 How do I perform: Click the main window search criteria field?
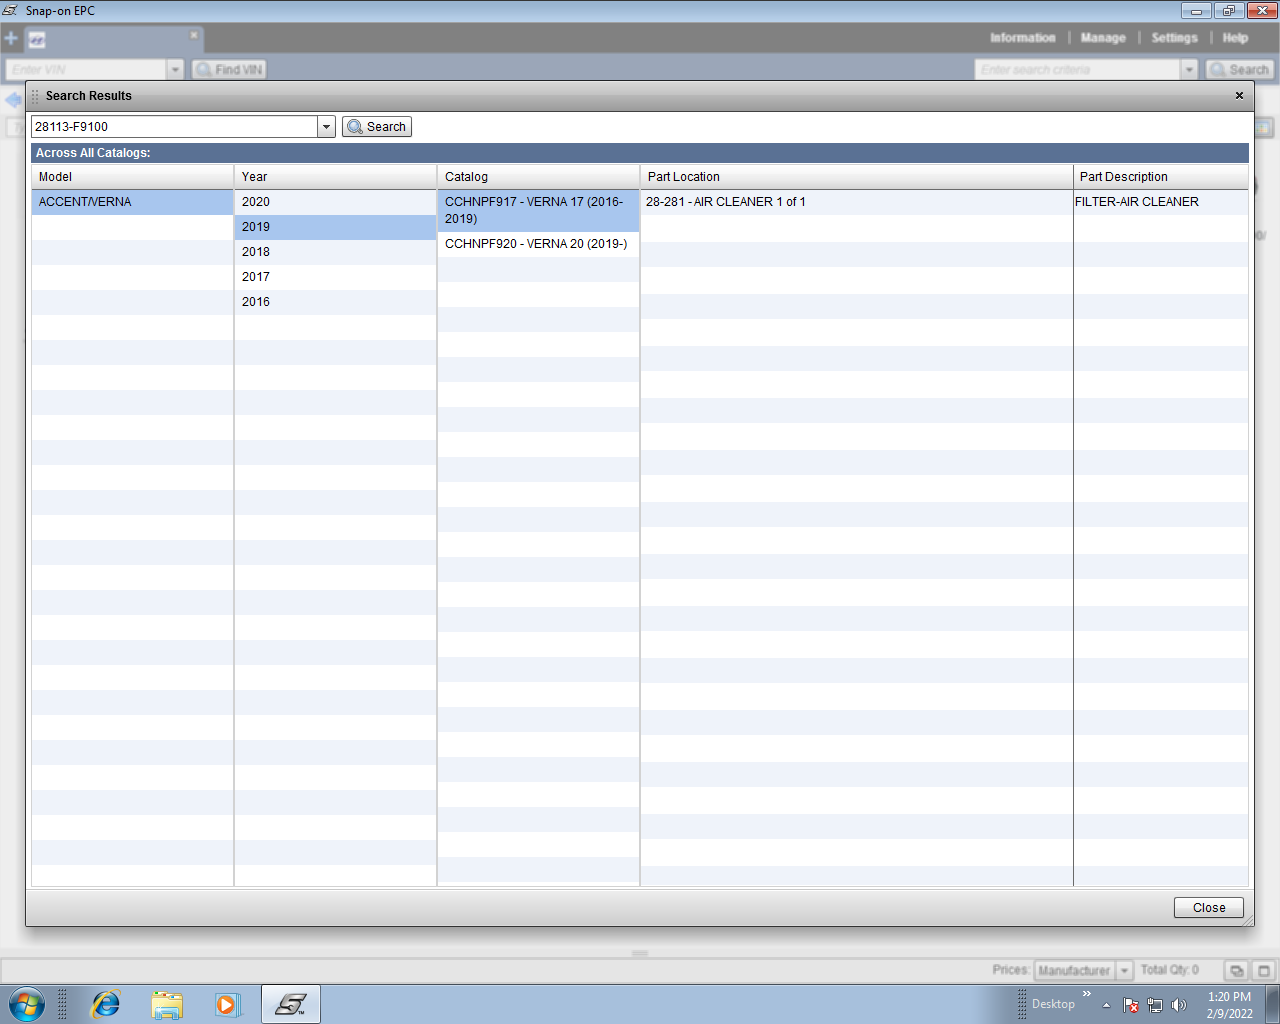pos(1077,69)
